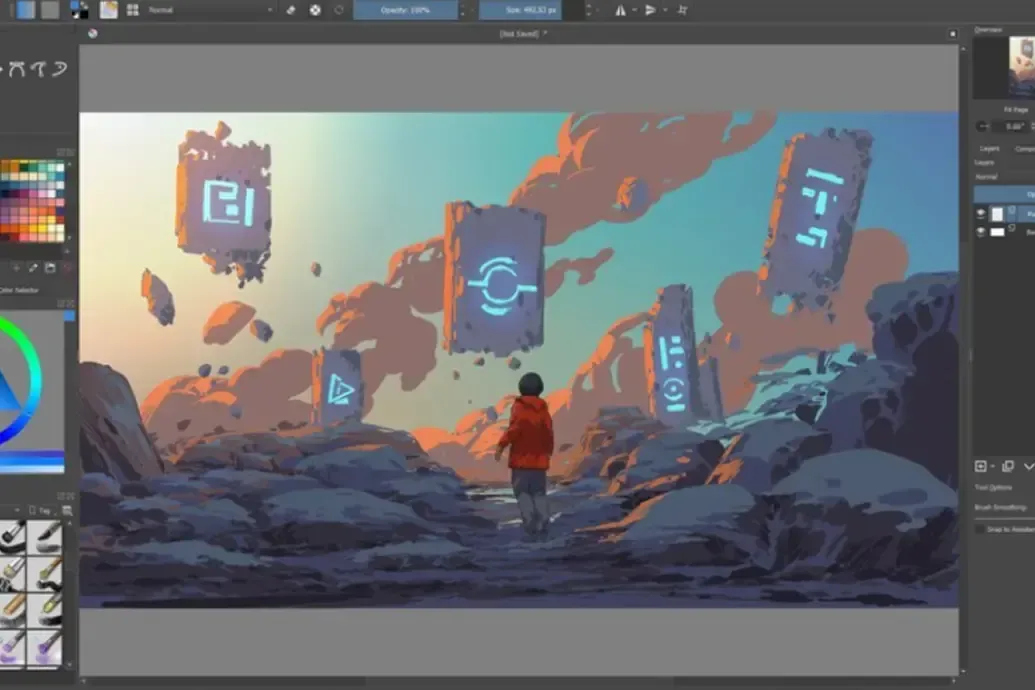Select the freehand path tool icon
Image resolution: width=1035 pixels, height=690 pixels.
[38, 69]
